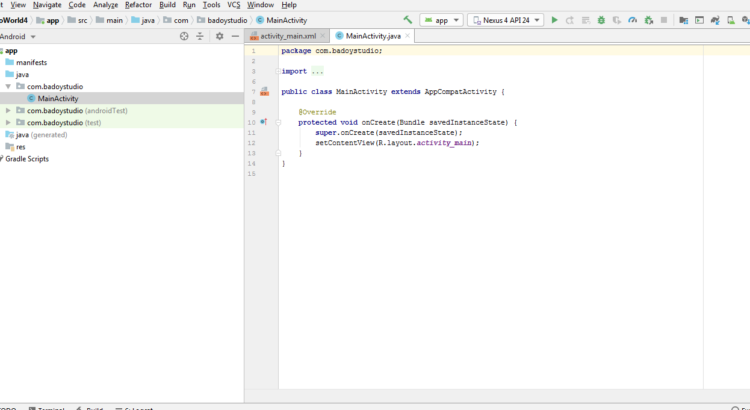
Task: Hide the Project panel with minimize dash
Action: point(235,36)
